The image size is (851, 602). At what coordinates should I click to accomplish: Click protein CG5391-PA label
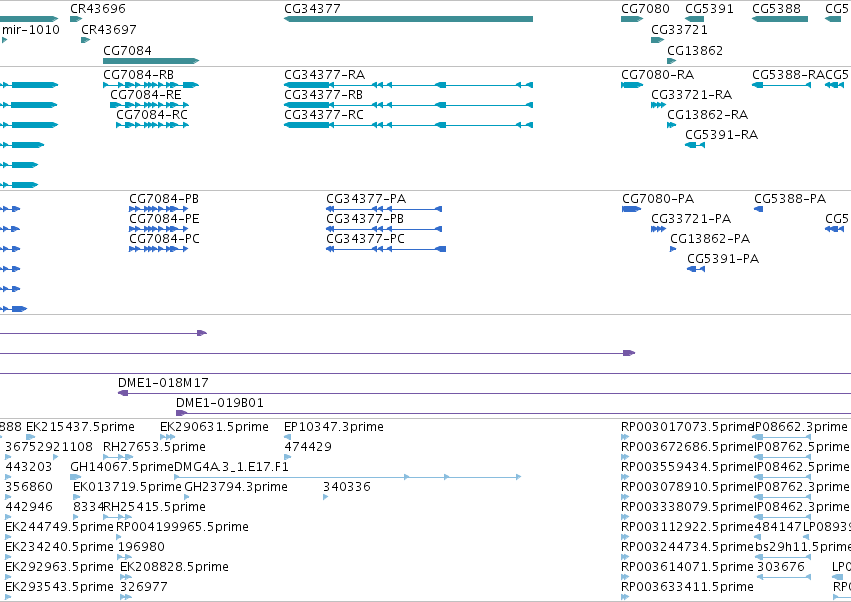[723, 259]
